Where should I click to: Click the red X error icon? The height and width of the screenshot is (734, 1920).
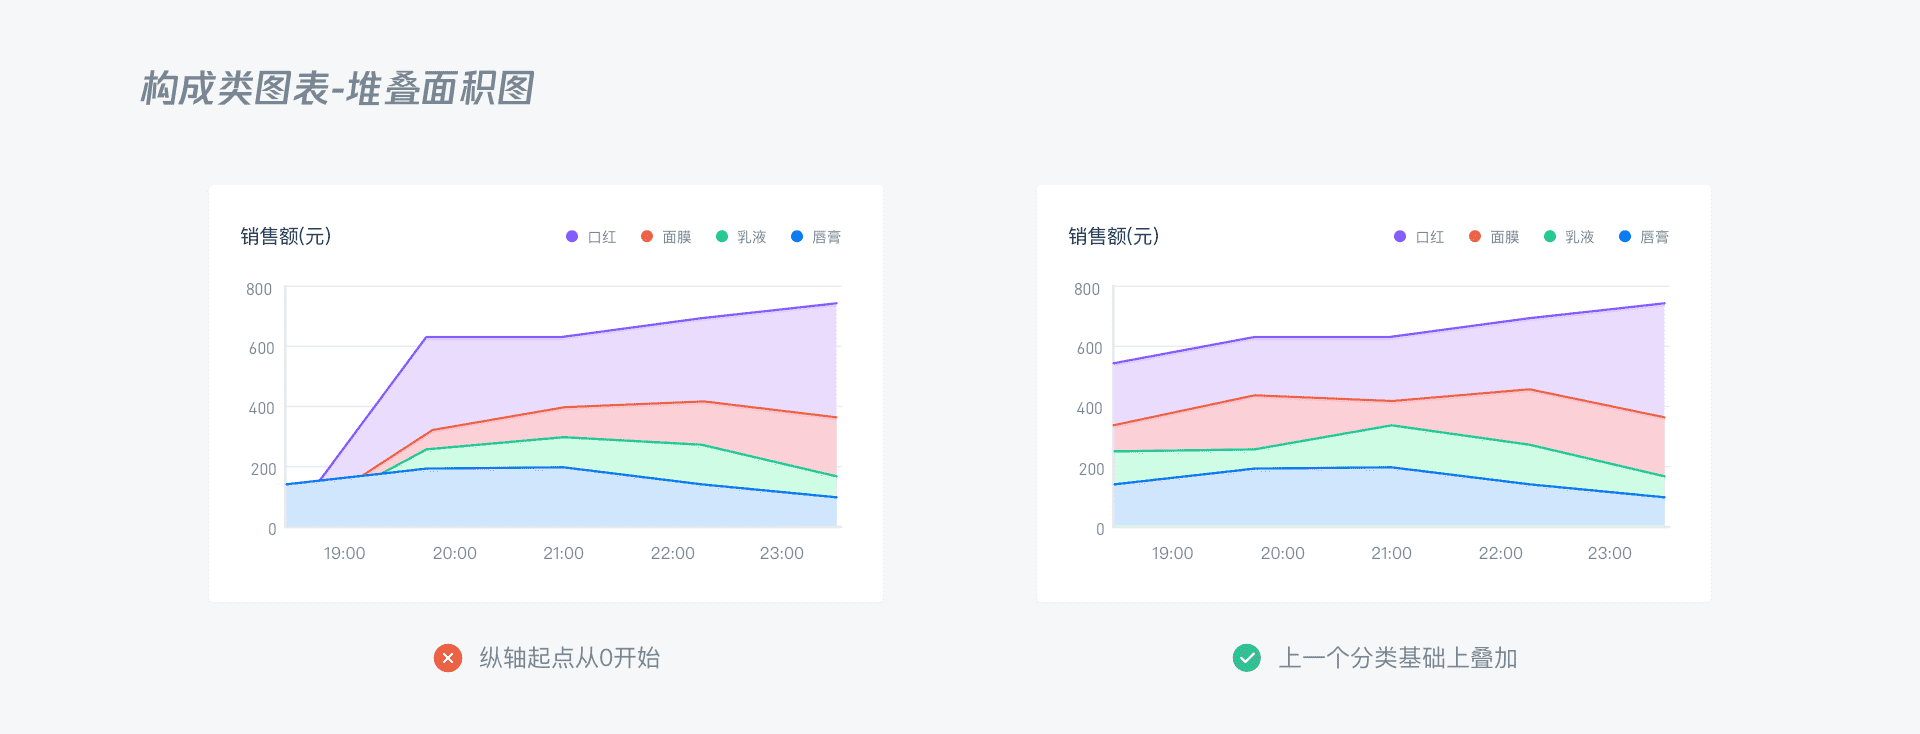(448, 658)
